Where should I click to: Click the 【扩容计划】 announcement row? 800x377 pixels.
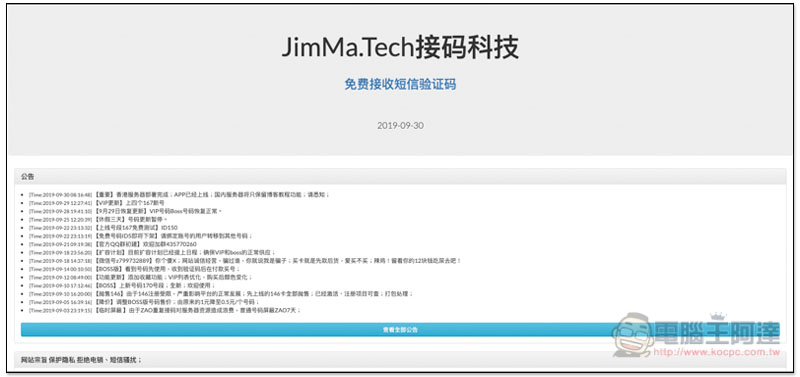pos(152,253)
